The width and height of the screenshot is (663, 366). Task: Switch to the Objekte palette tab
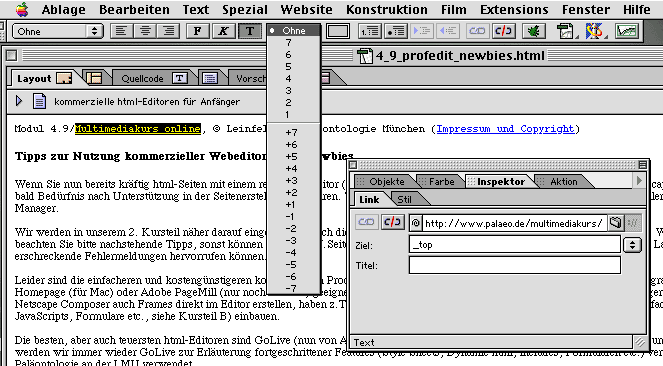pos(385,182)
